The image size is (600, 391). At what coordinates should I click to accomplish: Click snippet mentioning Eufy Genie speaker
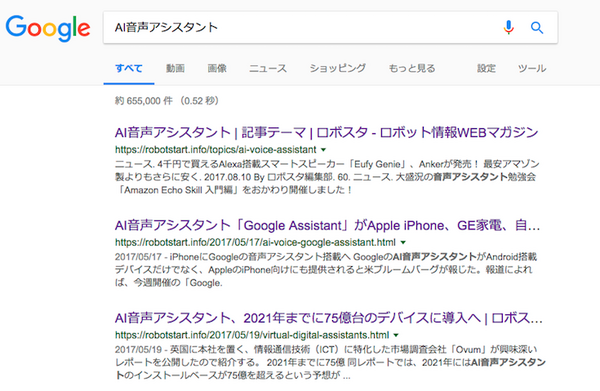pos(327,177)
